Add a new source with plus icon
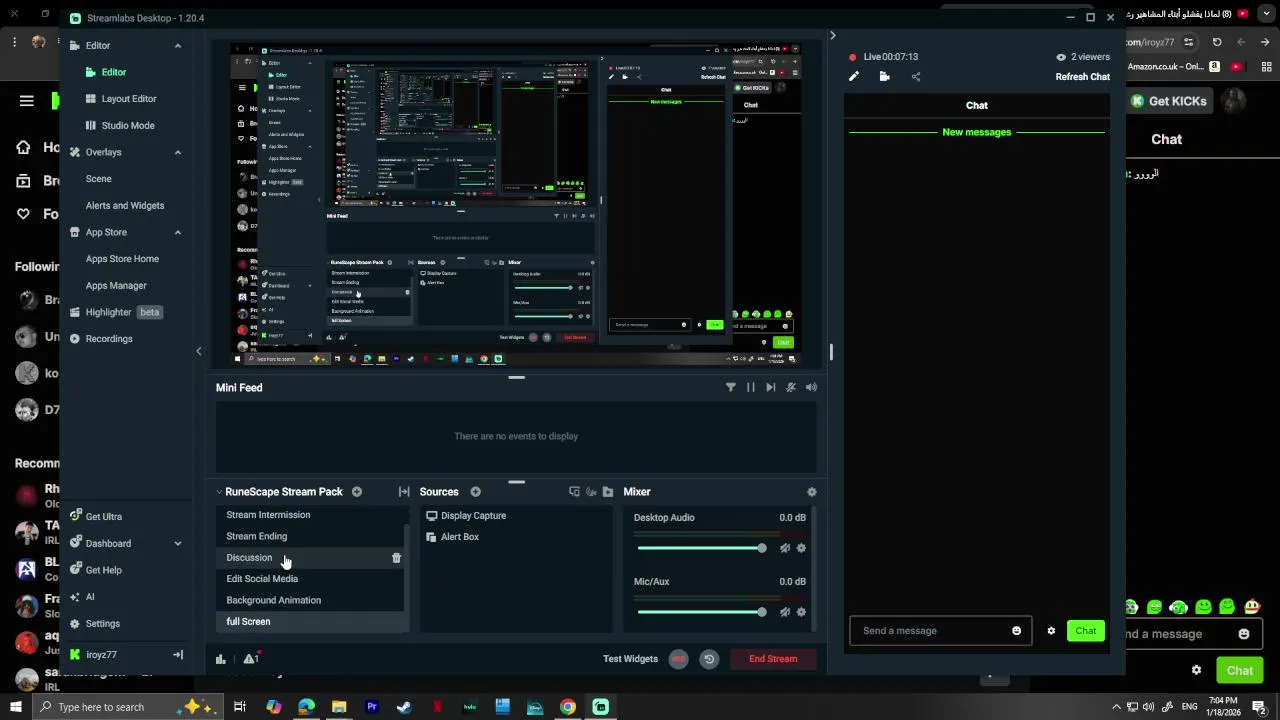This screenshot has height=720, width=1280. [x=476, y=492]
